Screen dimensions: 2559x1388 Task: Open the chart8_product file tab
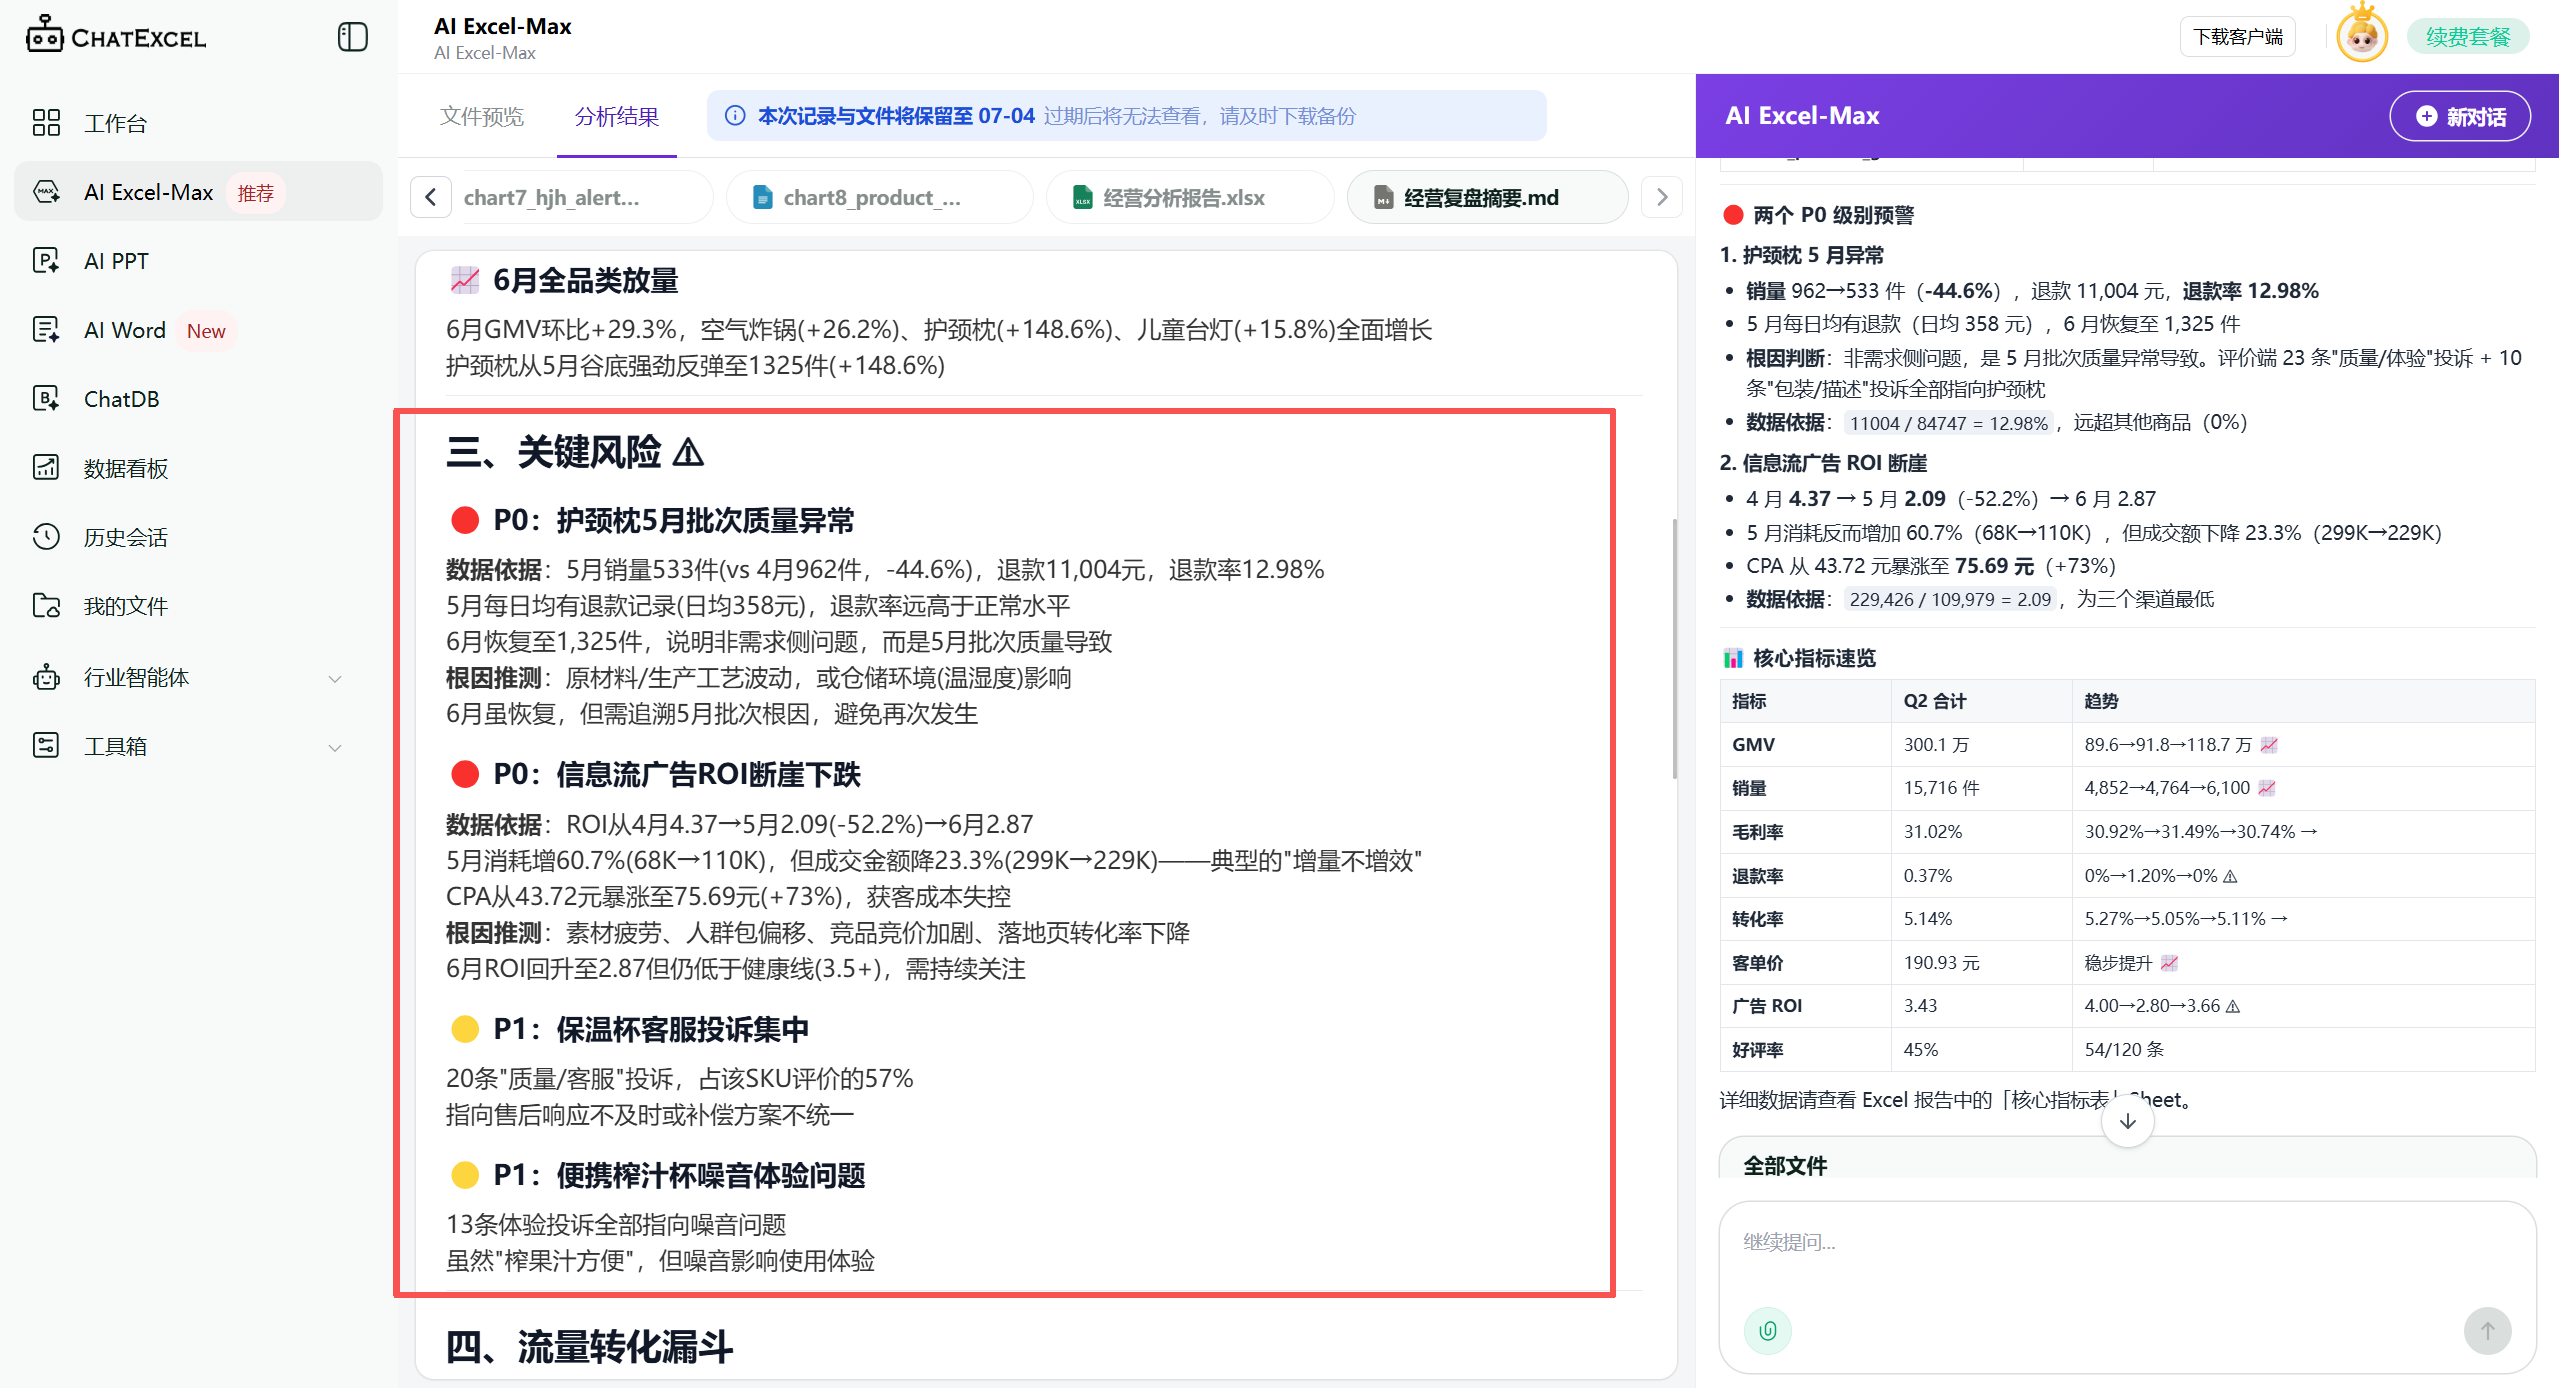[880, 197]
